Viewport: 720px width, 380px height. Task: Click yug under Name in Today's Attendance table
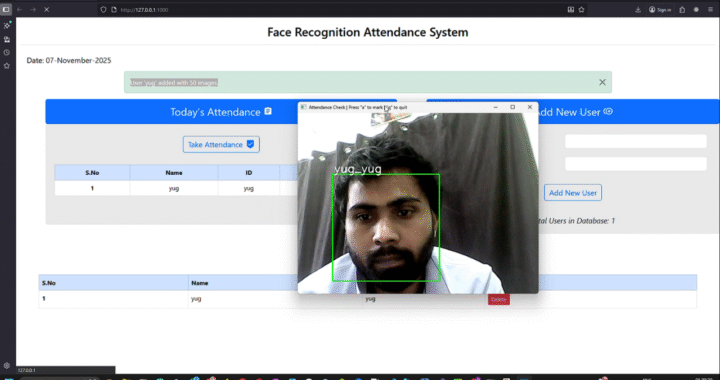click(x=174, y=188)
